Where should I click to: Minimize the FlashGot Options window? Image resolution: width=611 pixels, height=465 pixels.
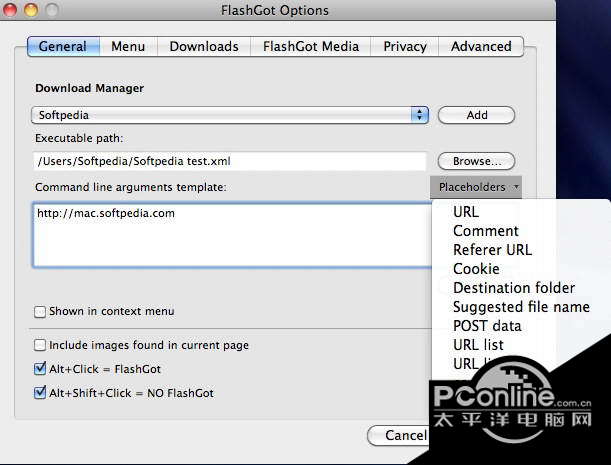coord(31,10)
